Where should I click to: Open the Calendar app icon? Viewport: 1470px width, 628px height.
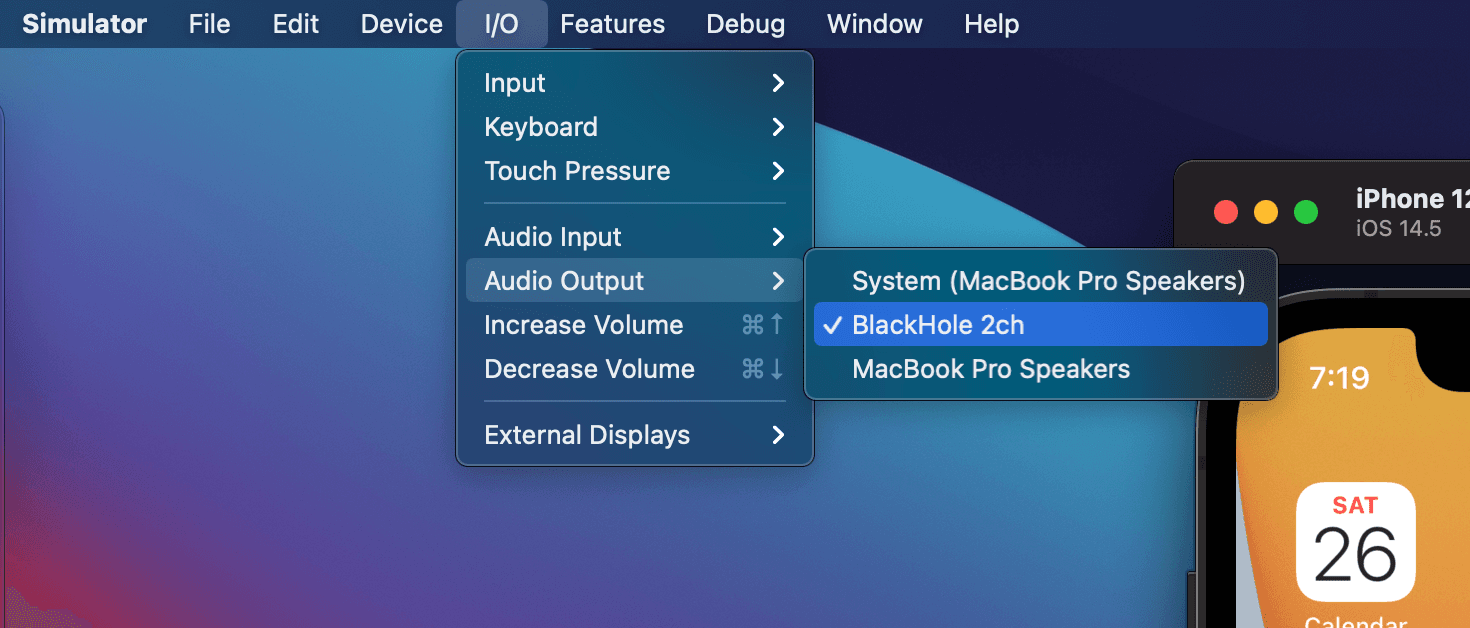point(1354,542)
